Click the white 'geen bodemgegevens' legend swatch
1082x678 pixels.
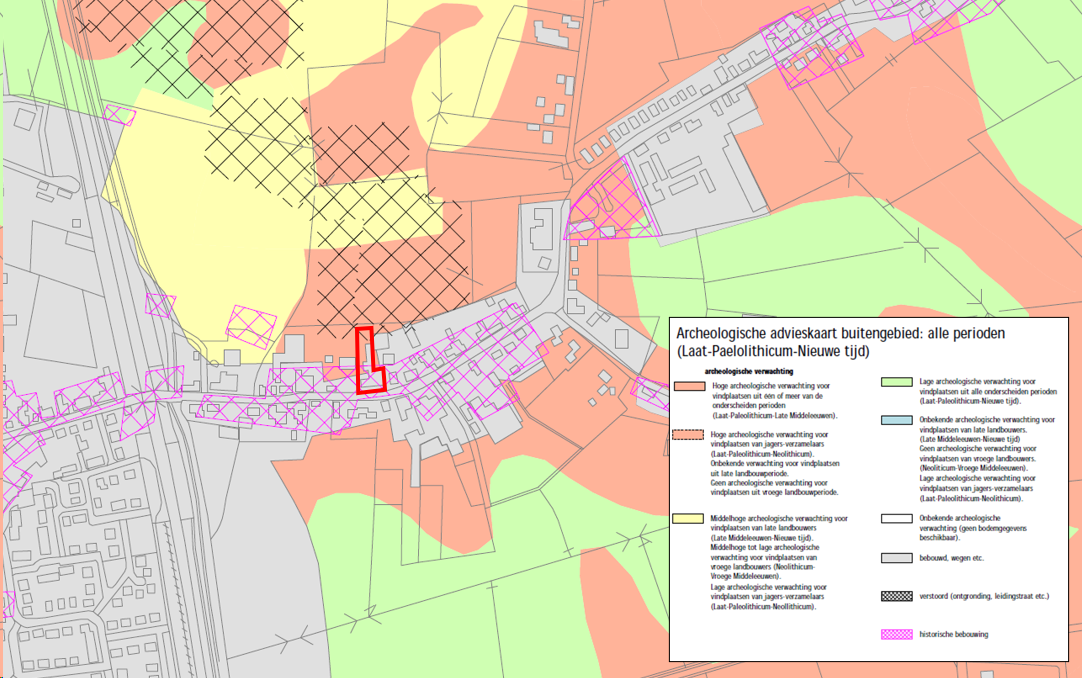896,519
